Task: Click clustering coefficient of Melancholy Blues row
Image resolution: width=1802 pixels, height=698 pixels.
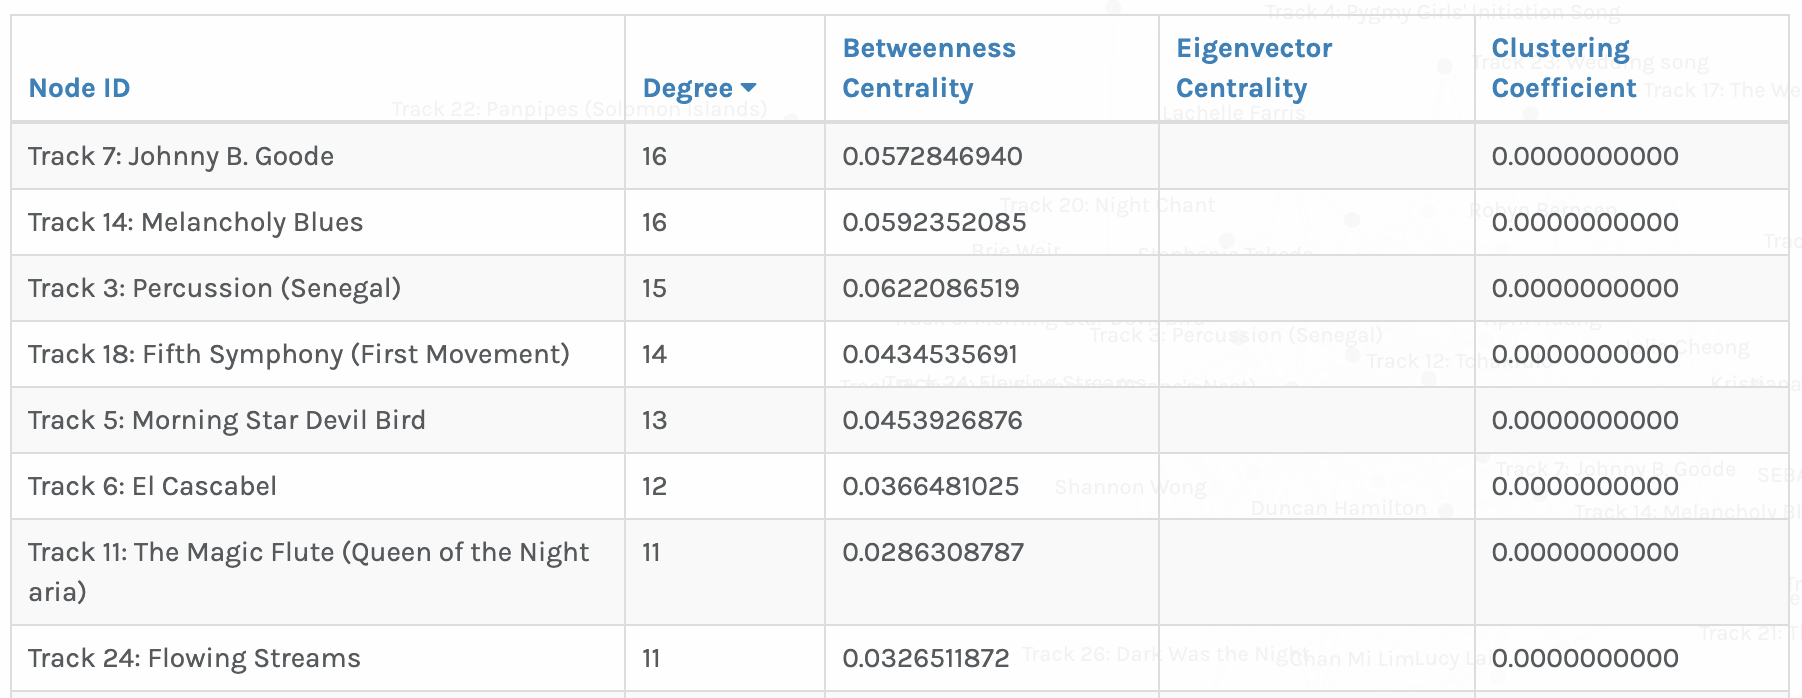Action: coord(1584,222)
